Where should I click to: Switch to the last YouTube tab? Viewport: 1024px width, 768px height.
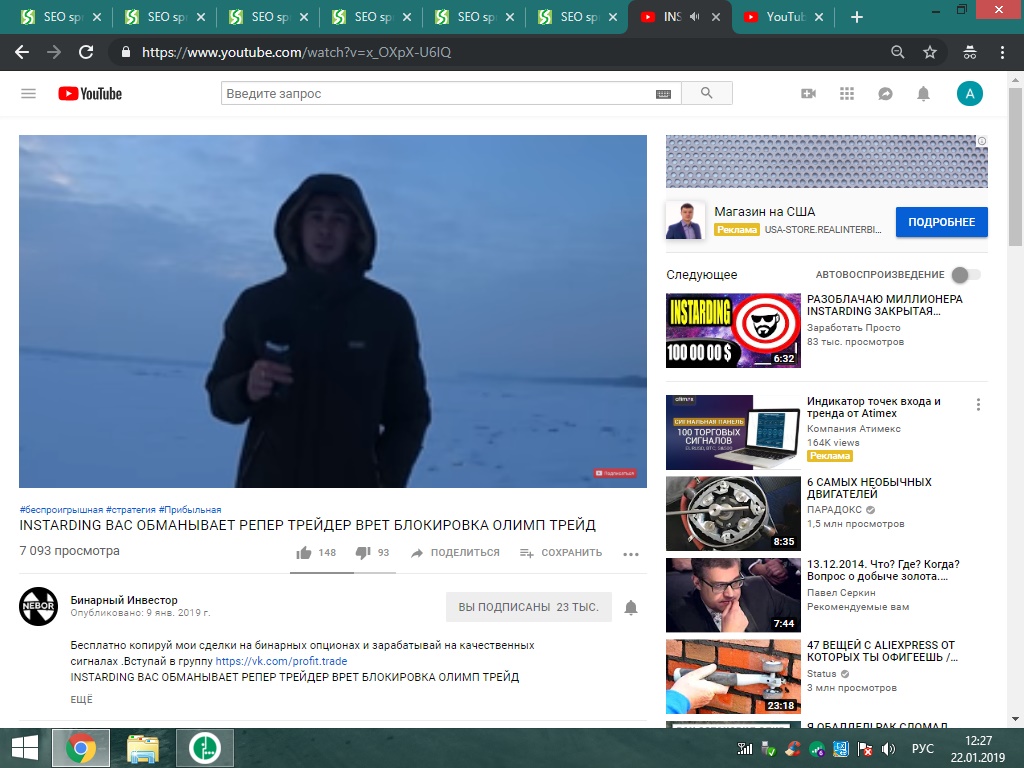(x=784, y=17)
